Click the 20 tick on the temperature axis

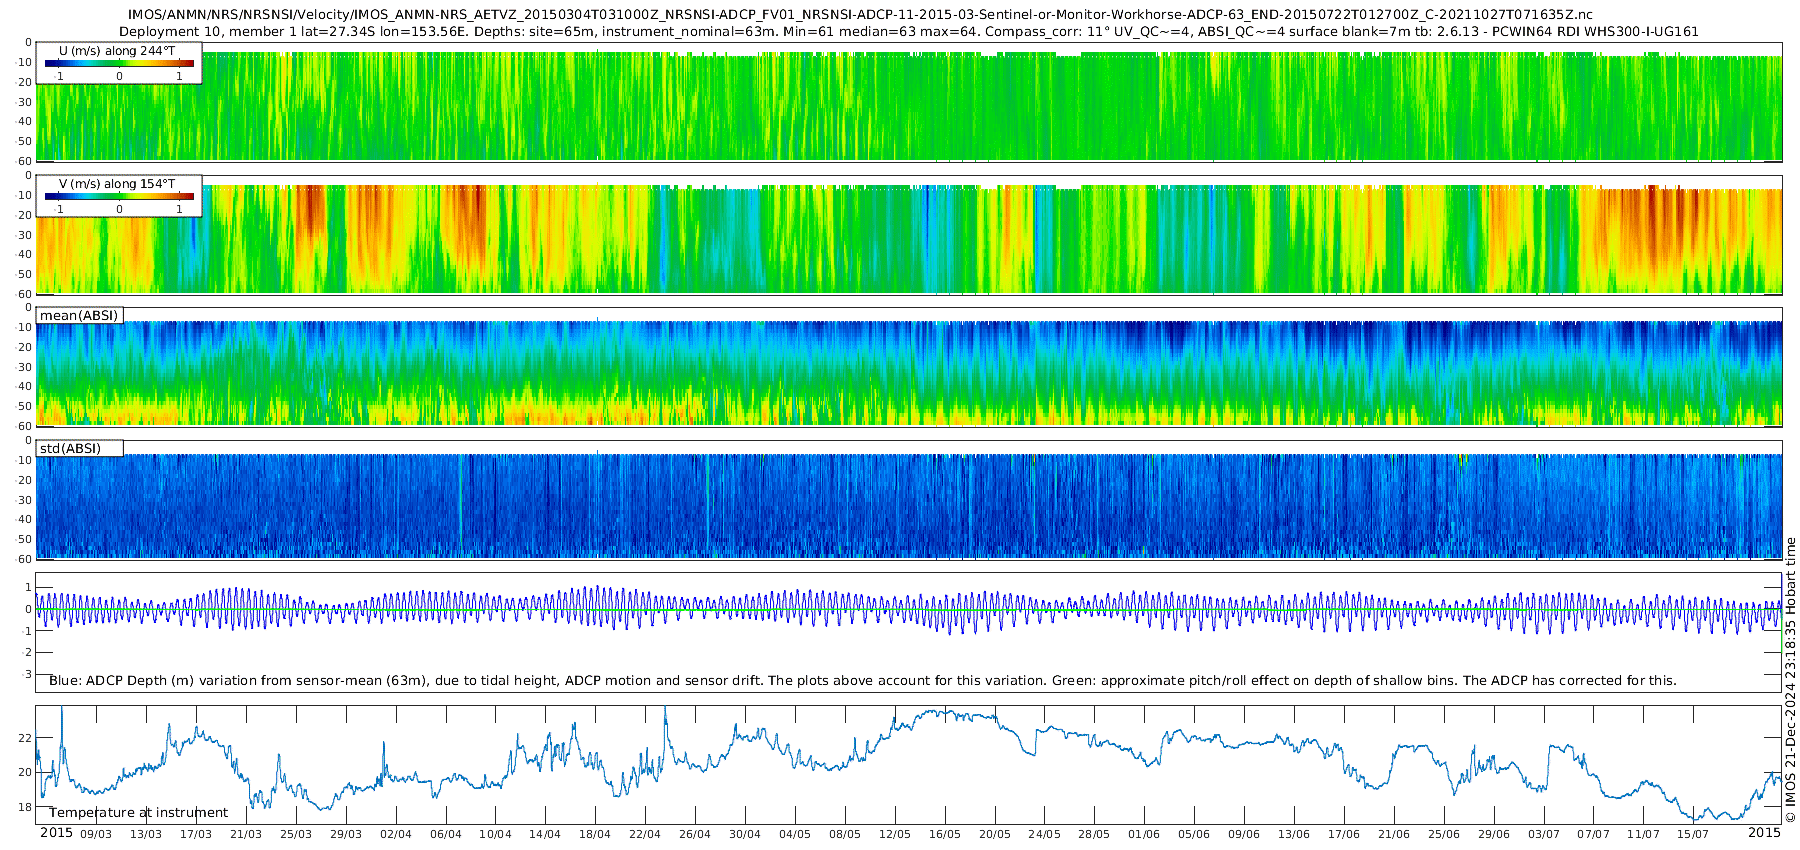point(25,773)
